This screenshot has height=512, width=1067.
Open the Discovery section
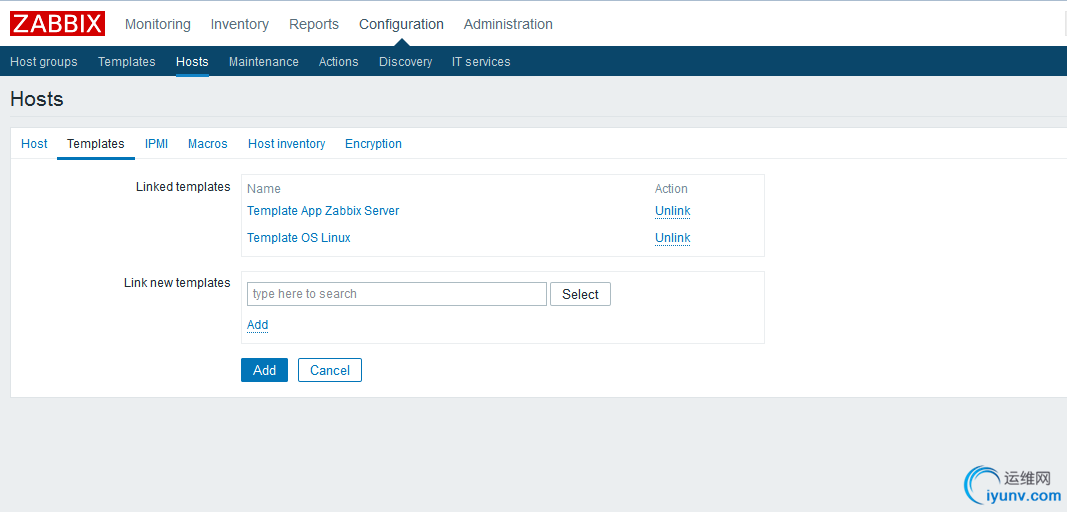406,62
